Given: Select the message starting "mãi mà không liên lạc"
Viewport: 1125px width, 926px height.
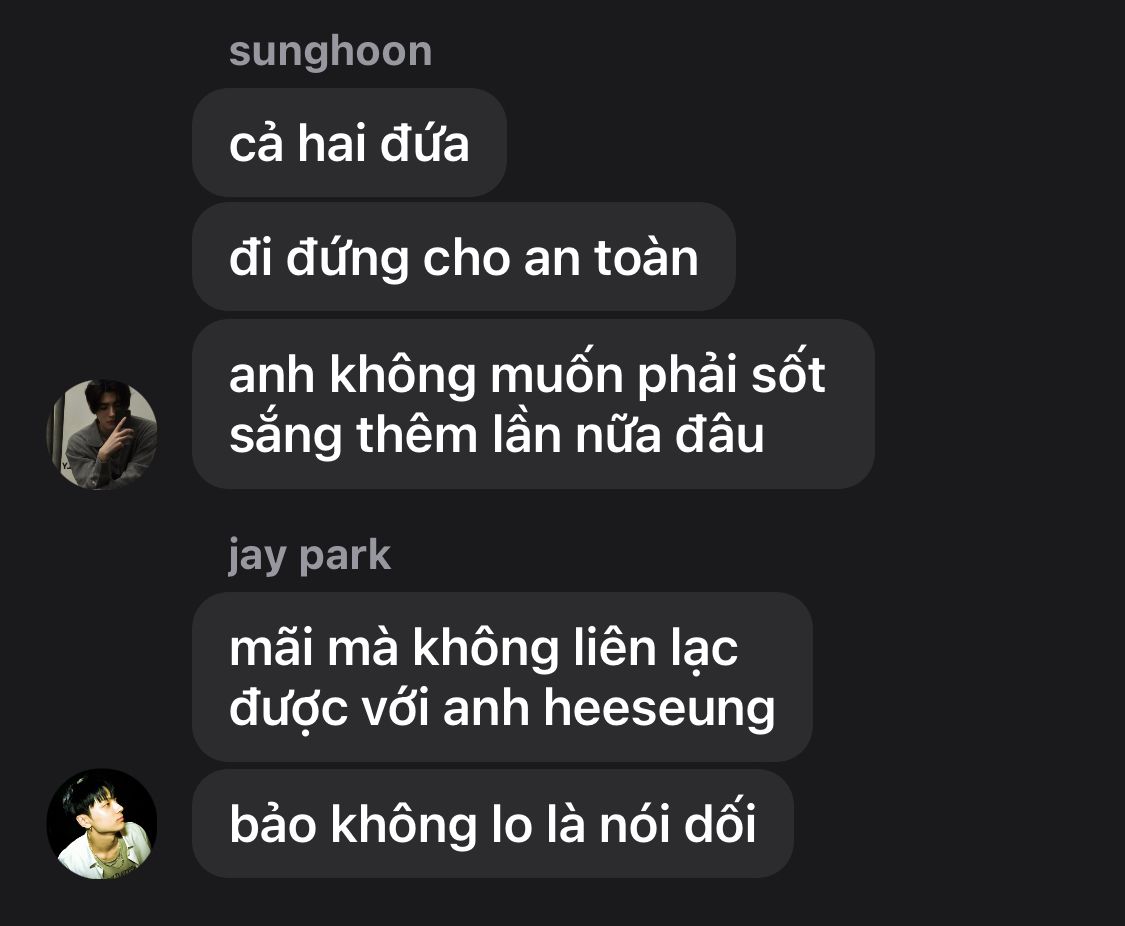Looking at the screenshot, I should [x=502, y=677].
